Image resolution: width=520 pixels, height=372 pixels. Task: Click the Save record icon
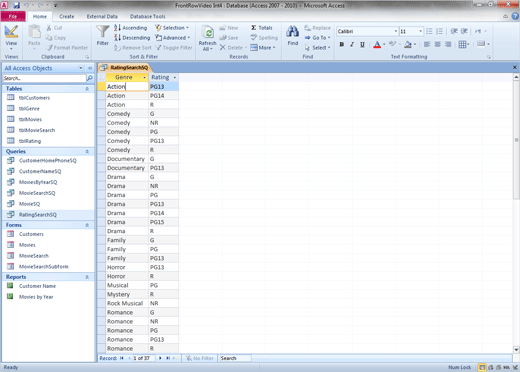[x=223, y=38]
